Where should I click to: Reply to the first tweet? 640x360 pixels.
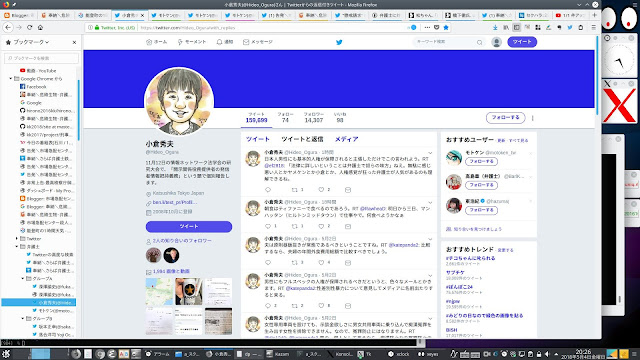pyautogui.click(x=268, y=190)
